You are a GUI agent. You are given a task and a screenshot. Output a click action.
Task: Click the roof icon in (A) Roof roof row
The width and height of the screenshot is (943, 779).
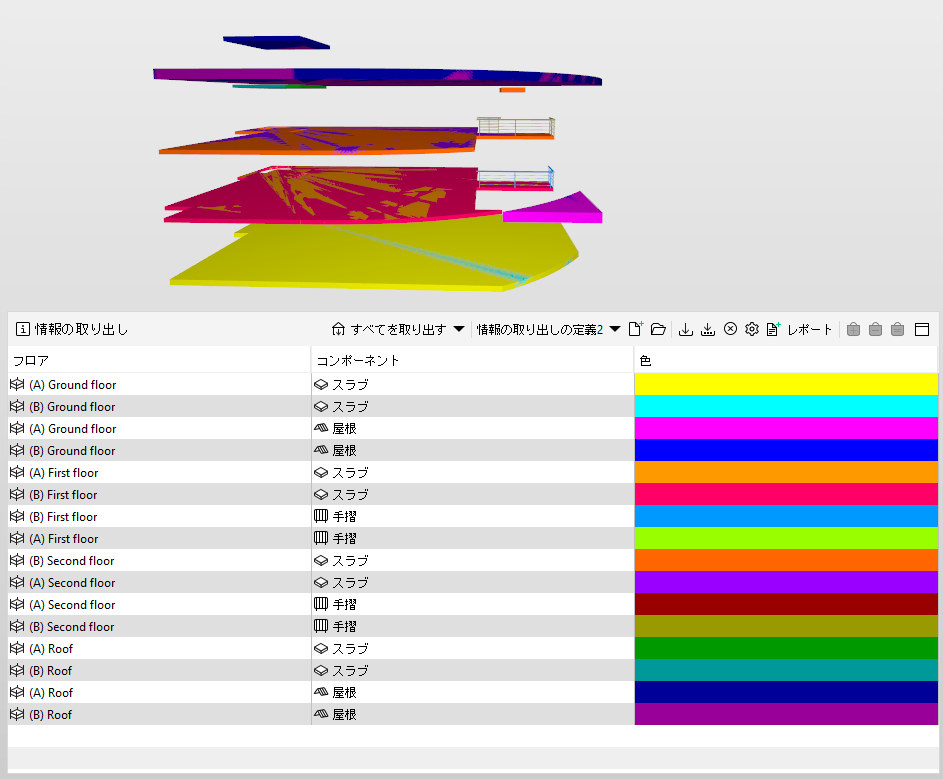click(x=321, y=692)
